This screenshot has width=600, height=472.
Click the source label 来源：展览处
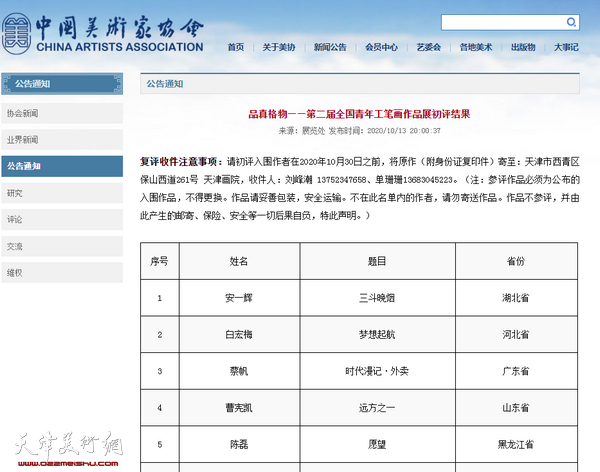coord(302,131)
